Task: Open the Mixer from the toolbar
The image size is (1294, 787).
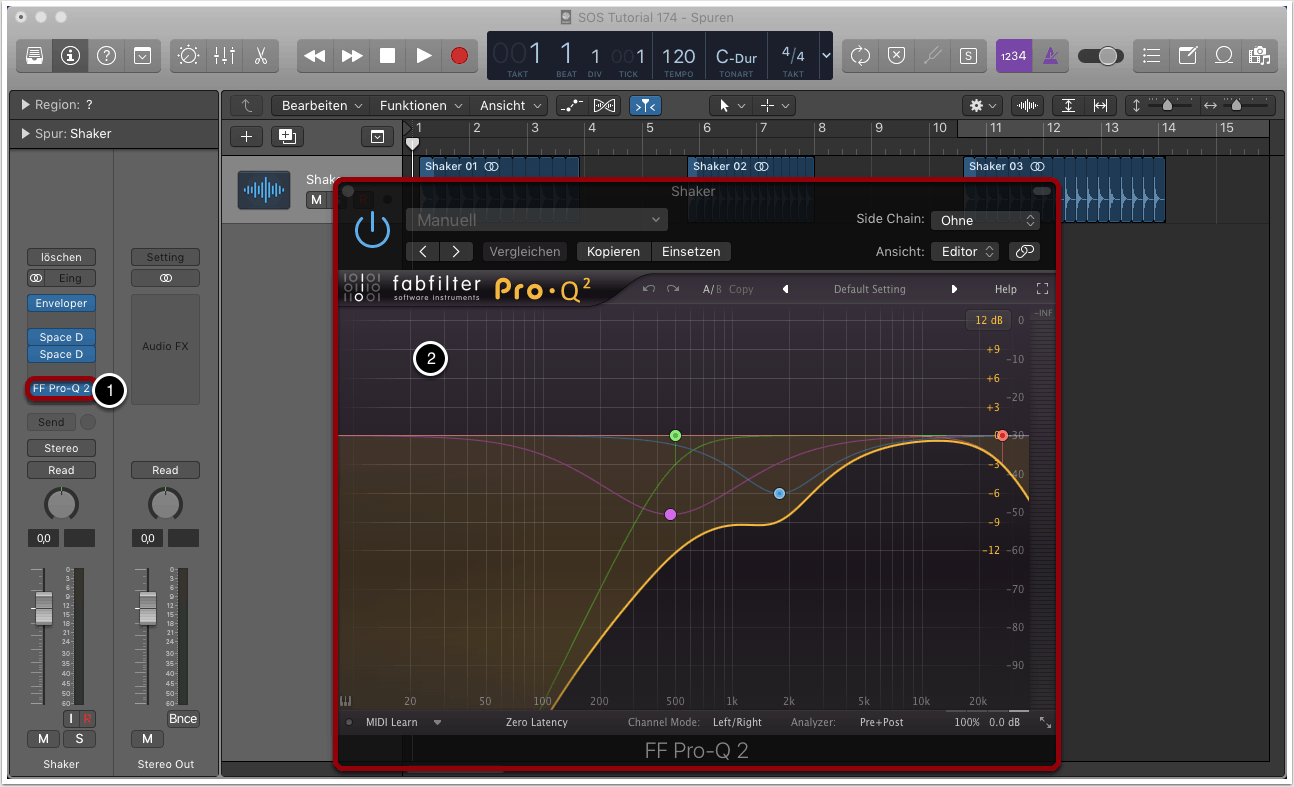Action: 224,56
